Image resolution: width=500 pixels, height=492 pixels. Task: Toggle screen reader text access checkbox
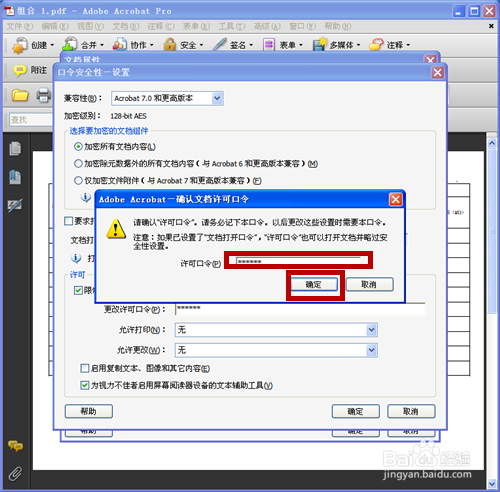click(85, 385)
